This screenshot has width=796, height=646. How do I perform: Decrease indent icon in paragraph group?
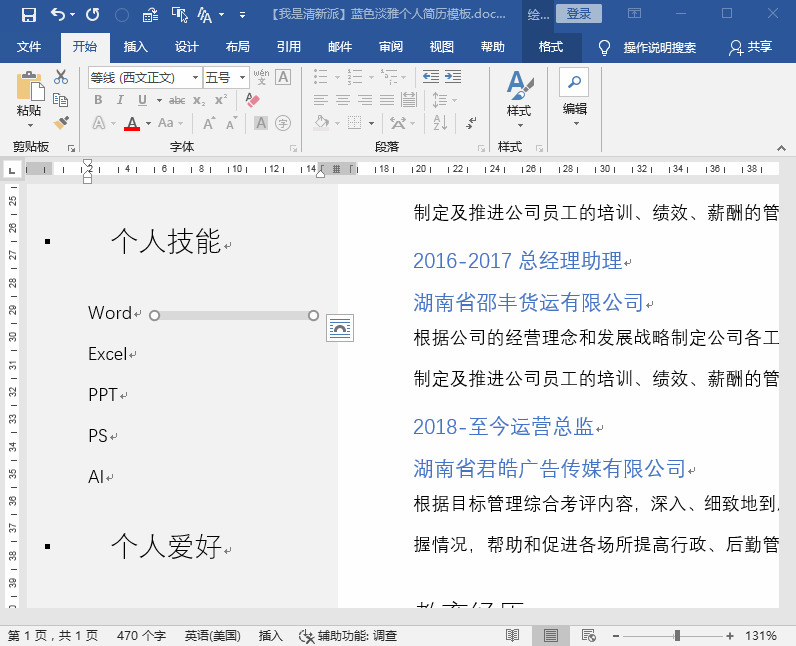pyautogui.click(x=430, y=77)
